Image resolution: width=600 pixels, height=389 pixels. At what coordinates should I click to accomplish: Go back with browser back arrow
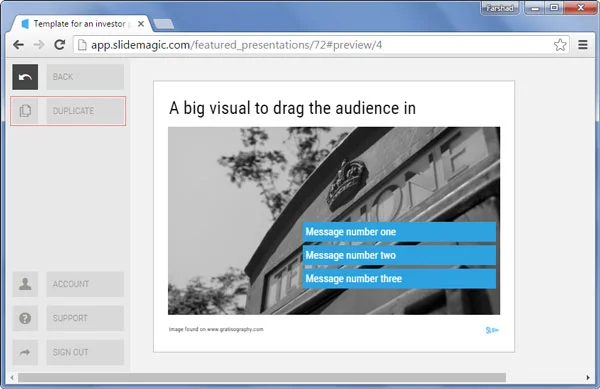coord(18,45)
